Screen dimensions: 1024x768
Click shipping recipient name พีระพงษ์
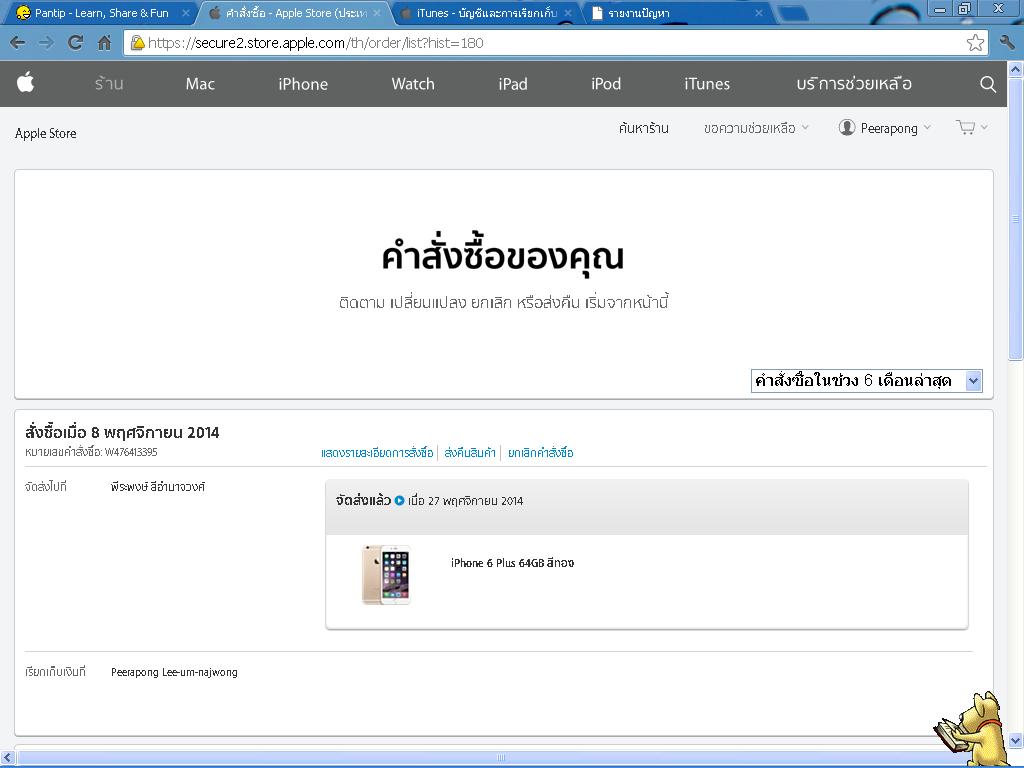point(158,487)
